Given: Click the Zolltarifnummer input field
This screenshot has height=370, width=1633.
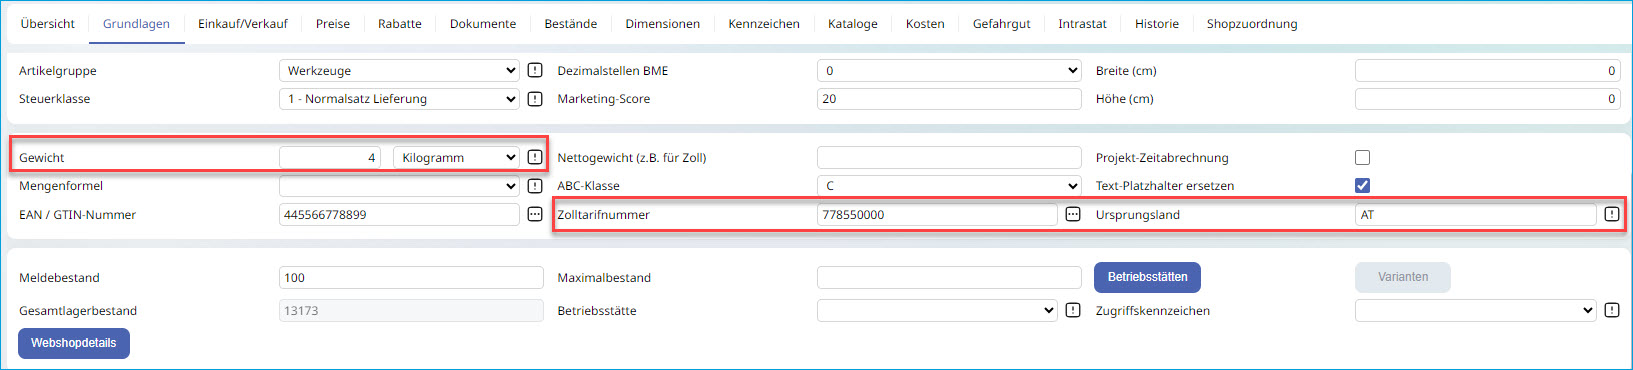Looking at the screenshot, I should click(937, 214).
